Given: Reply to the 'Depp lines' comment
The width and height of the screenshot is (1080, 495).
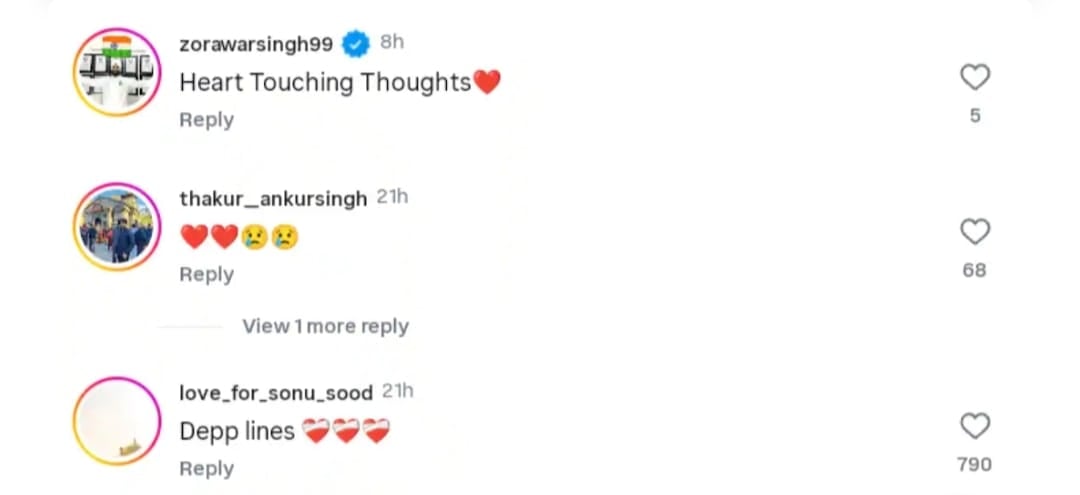Looking at the screenshot, I should point(206,468).
